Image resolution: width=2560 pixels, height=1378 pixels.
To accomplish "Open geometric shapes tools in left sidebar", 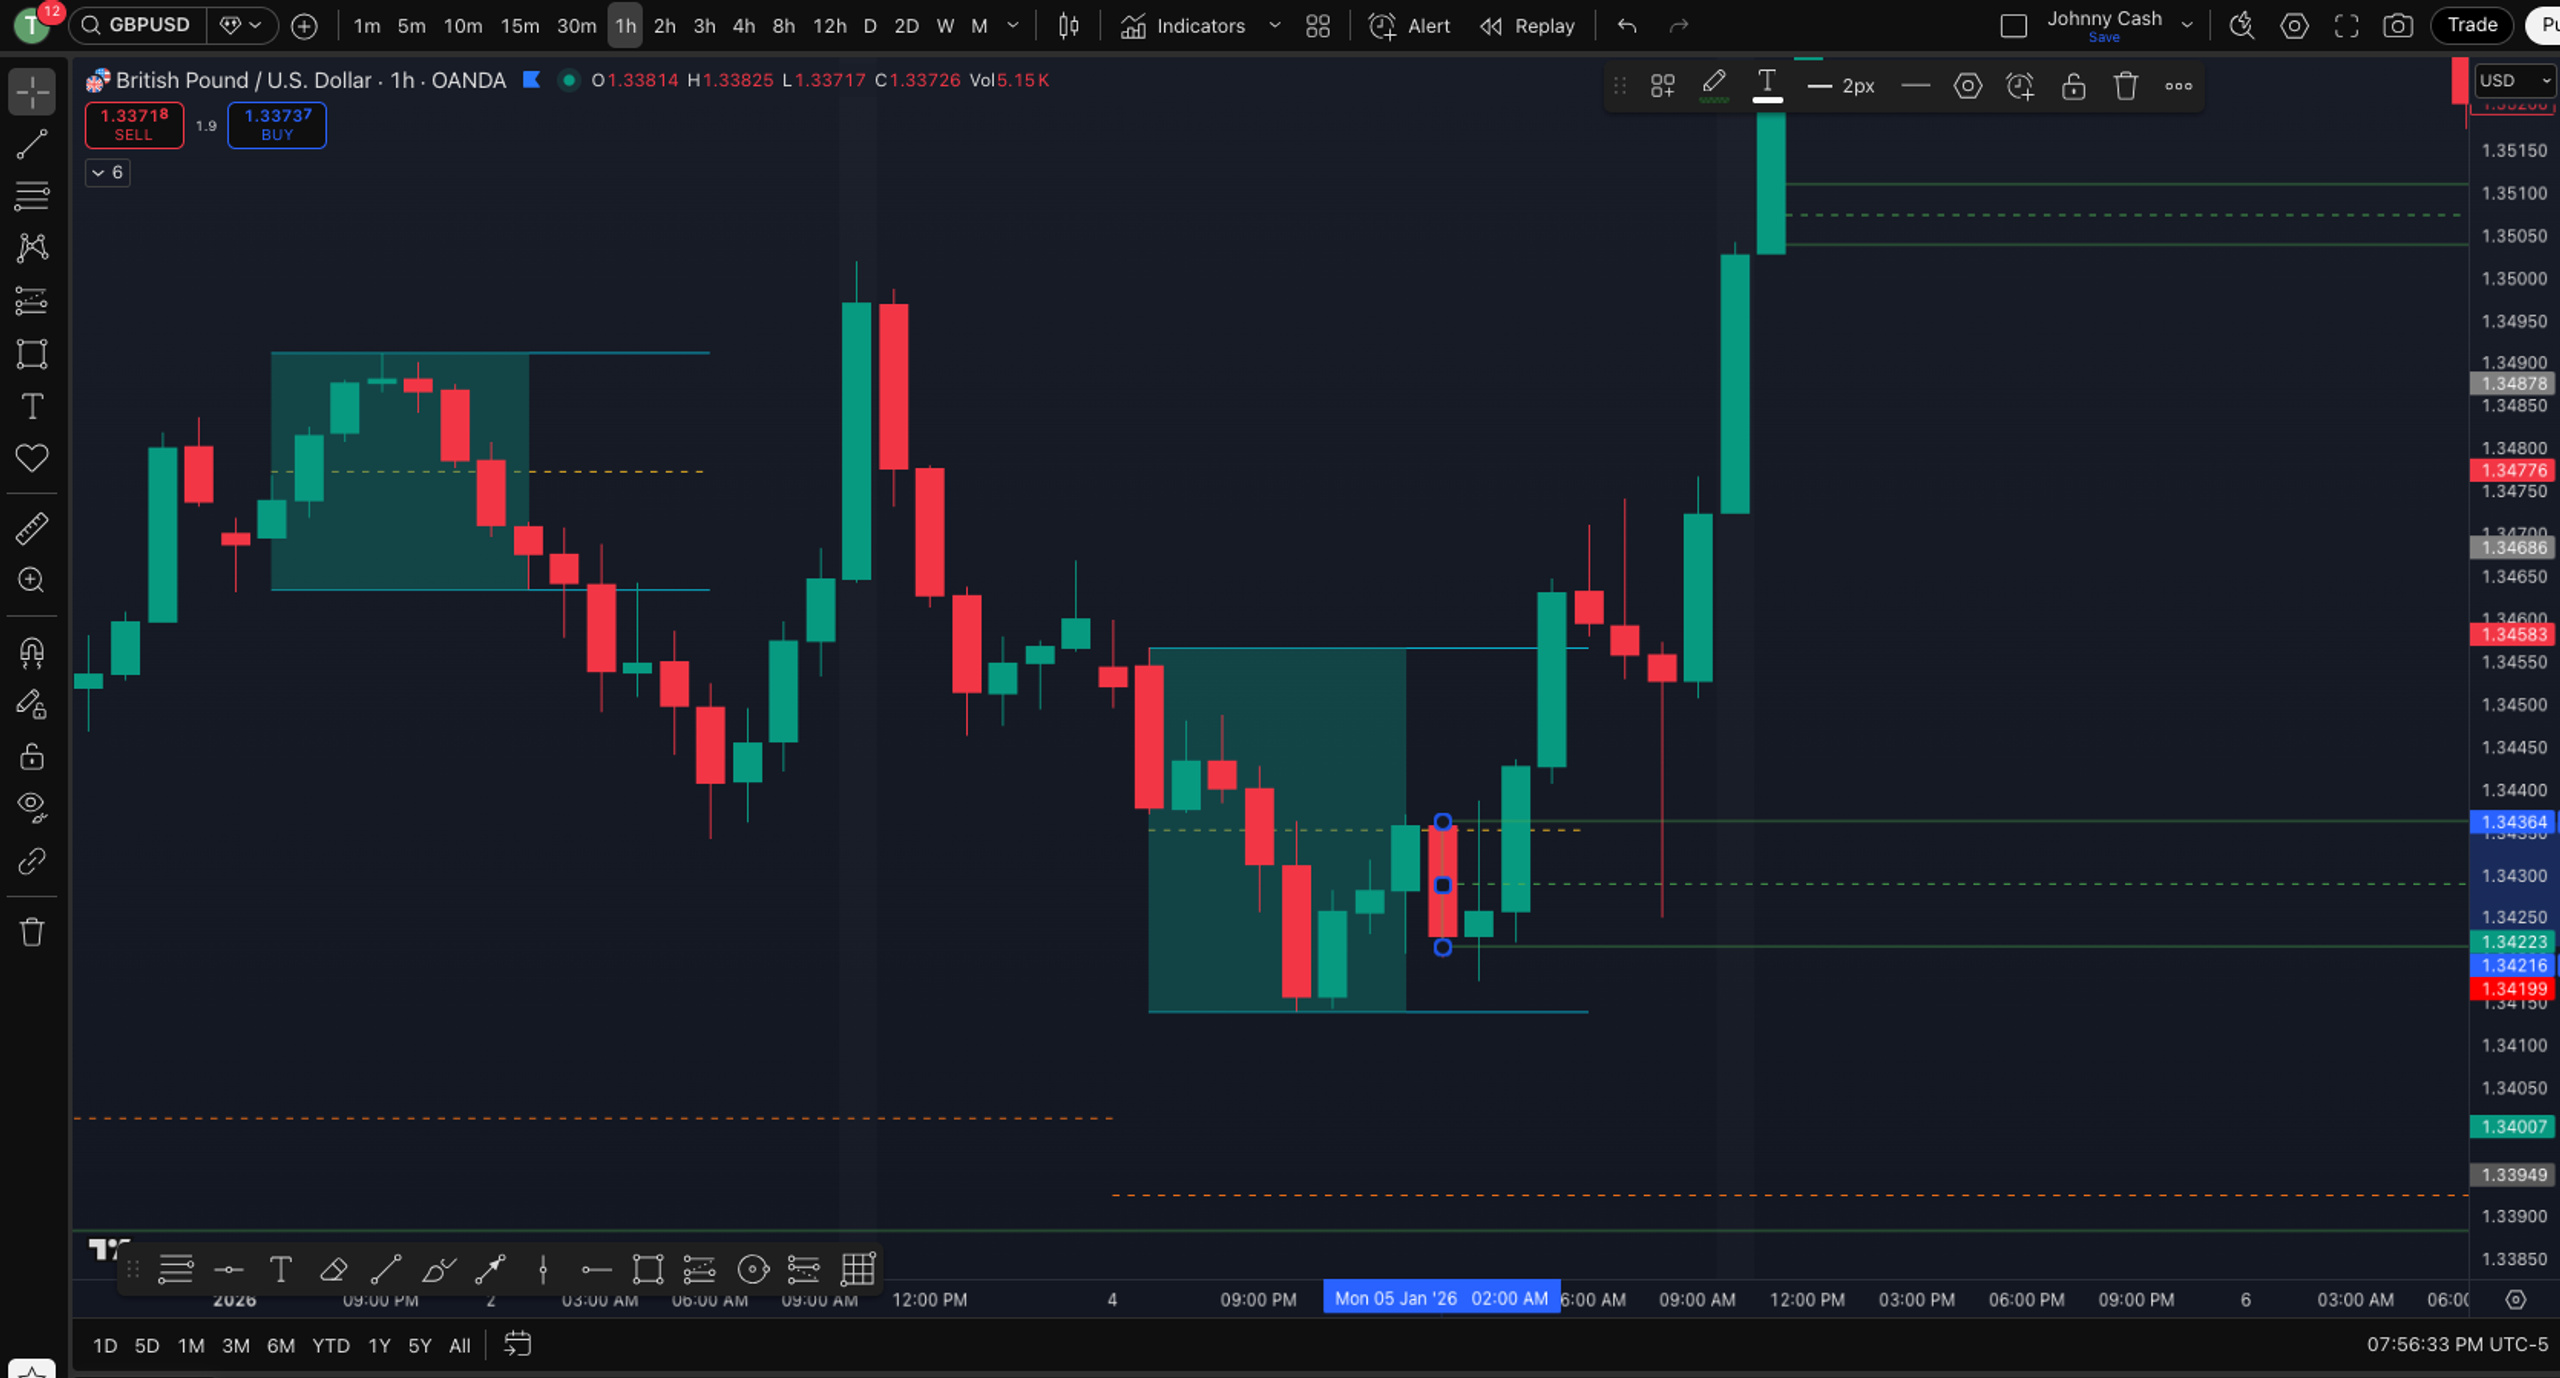I will coord(32,354).
